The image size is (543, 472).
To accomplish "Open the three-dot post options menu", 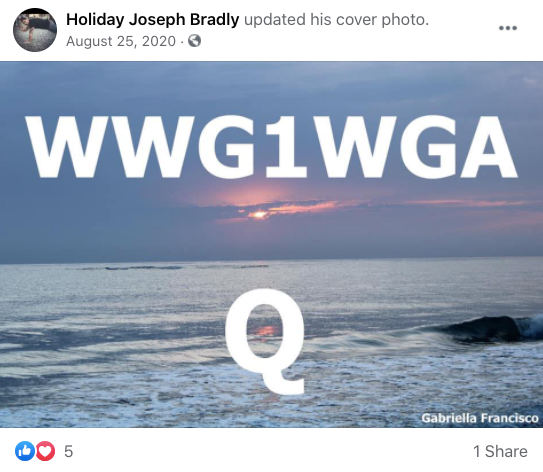I will tap(508, 28).
